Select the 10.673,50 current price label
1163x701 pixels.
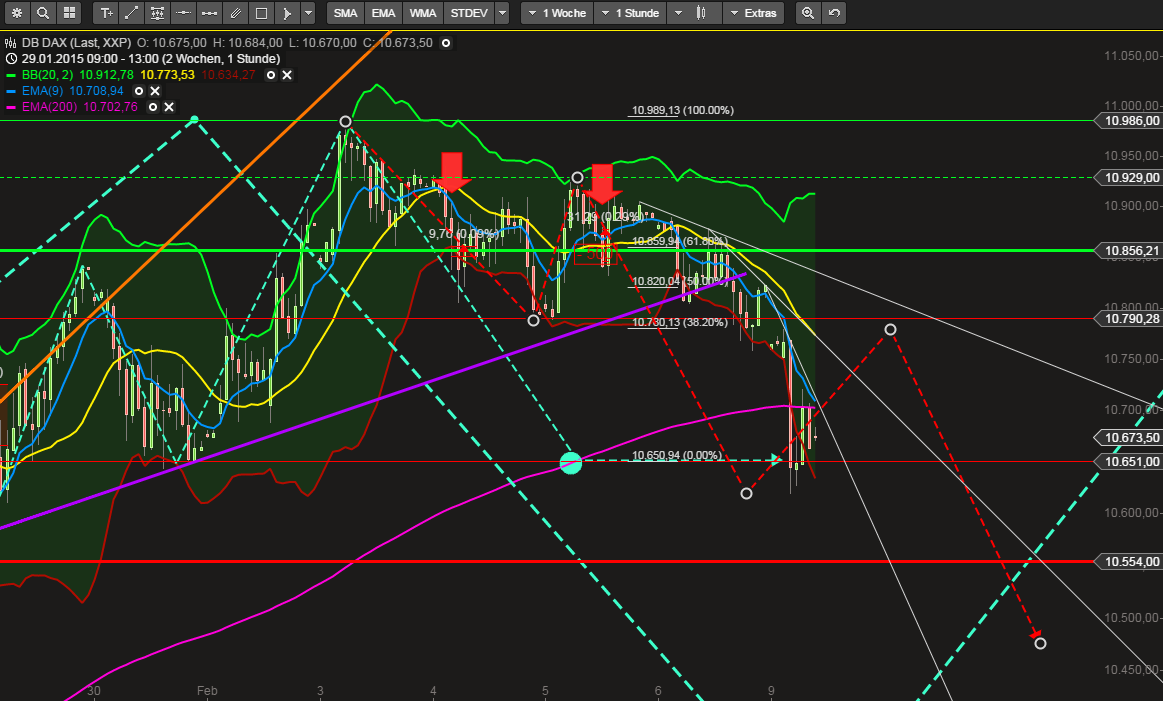pyautogui.click(x=1130, y=438)
